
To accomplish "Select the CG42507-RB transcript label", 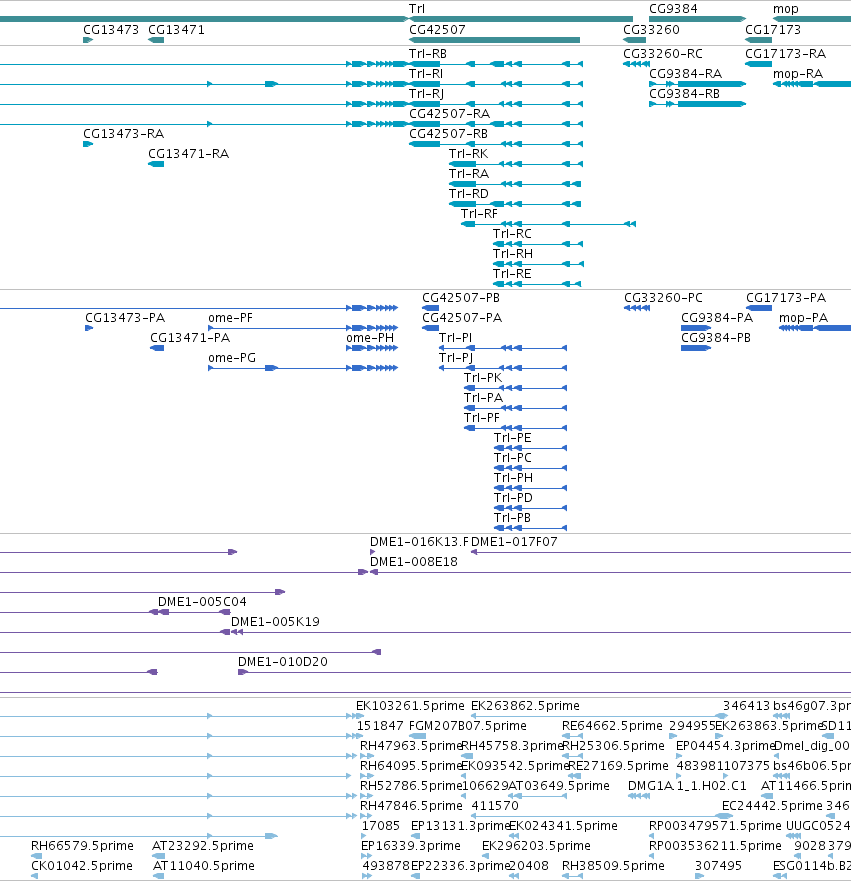I will [448, 134].
